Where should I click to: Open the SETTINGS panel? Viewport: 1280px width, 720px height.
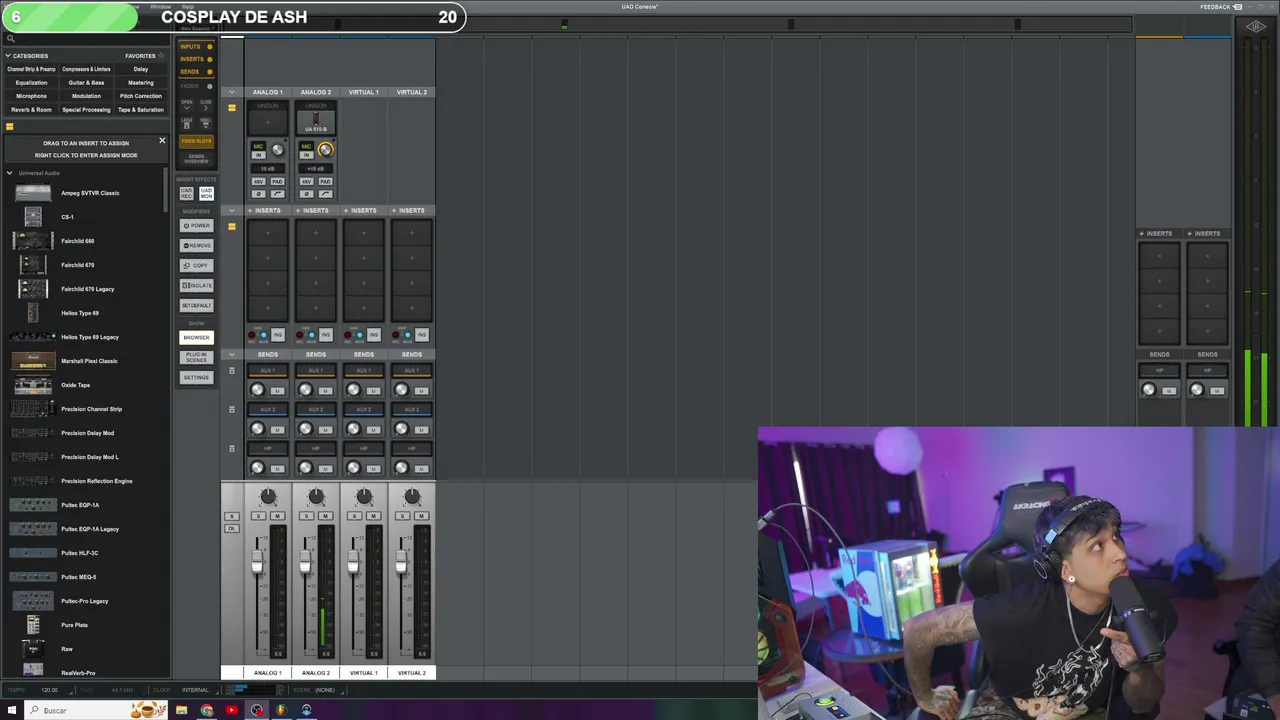pyautogui.click(x=196, y=377)
